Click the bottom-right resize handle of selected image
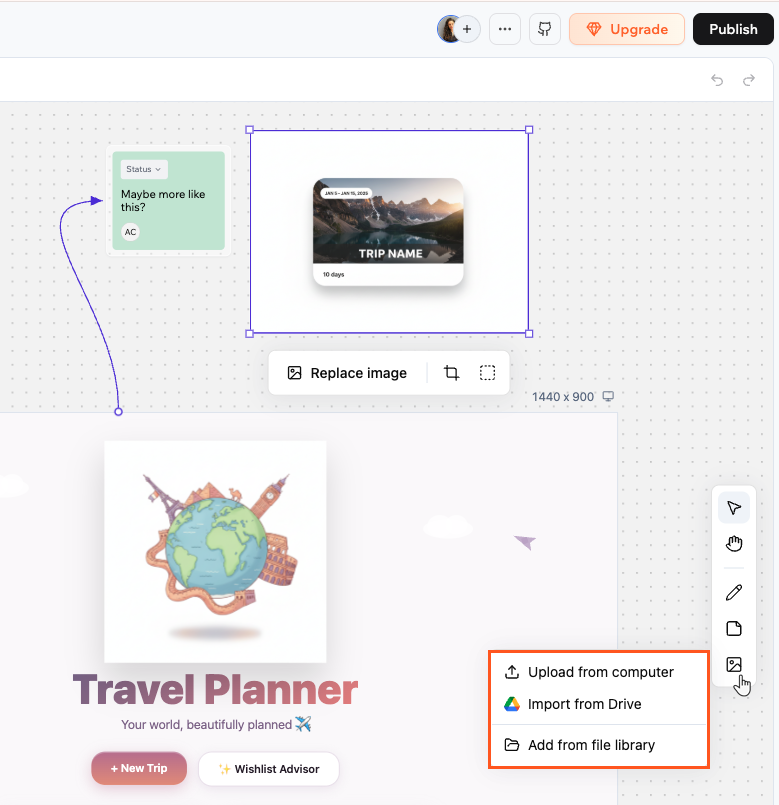779x805 pixels. click(529, 334)
